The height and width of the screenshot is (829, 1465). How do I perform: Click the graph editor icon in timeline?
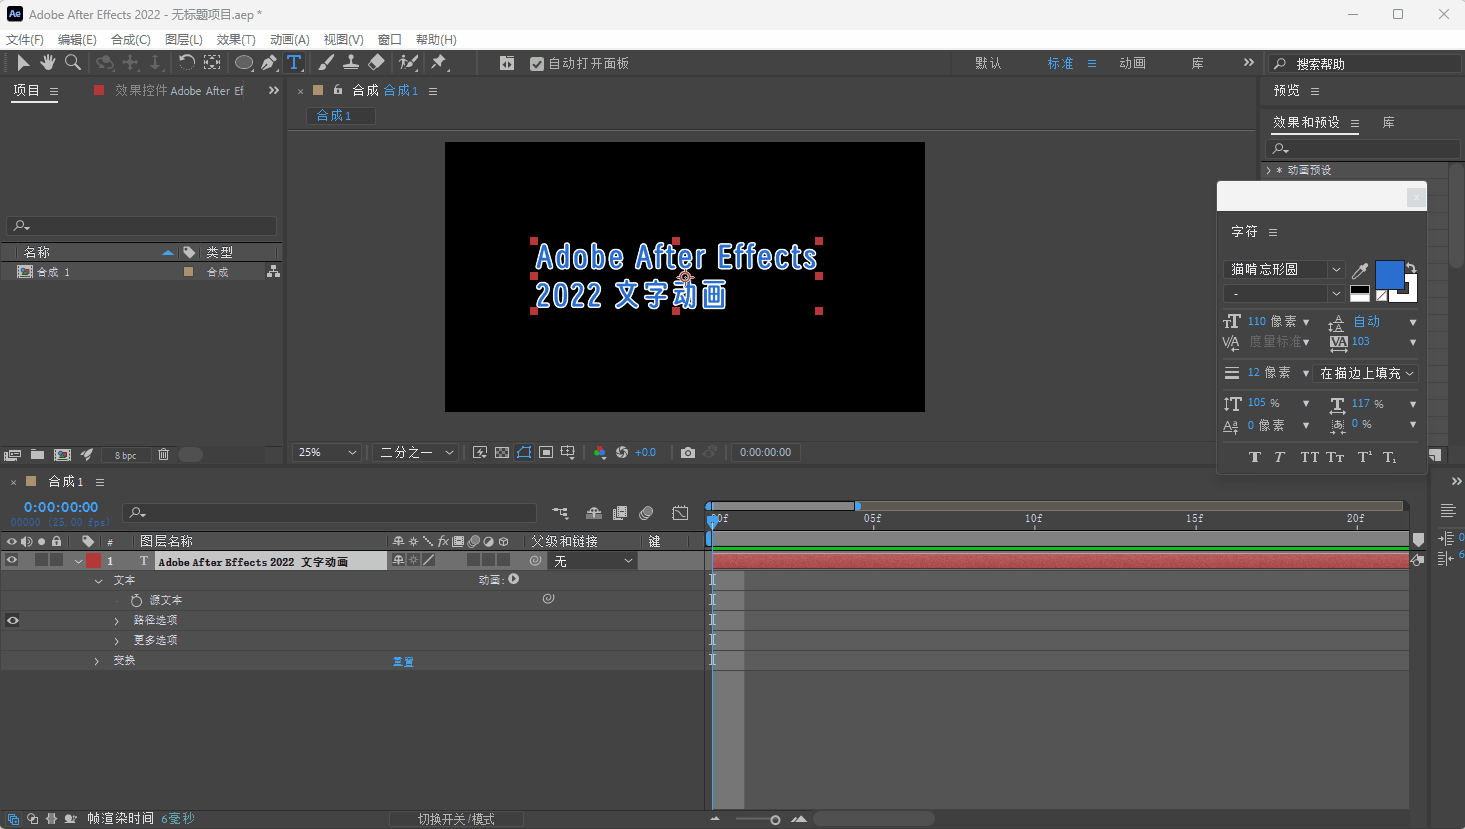click(680, 513)
